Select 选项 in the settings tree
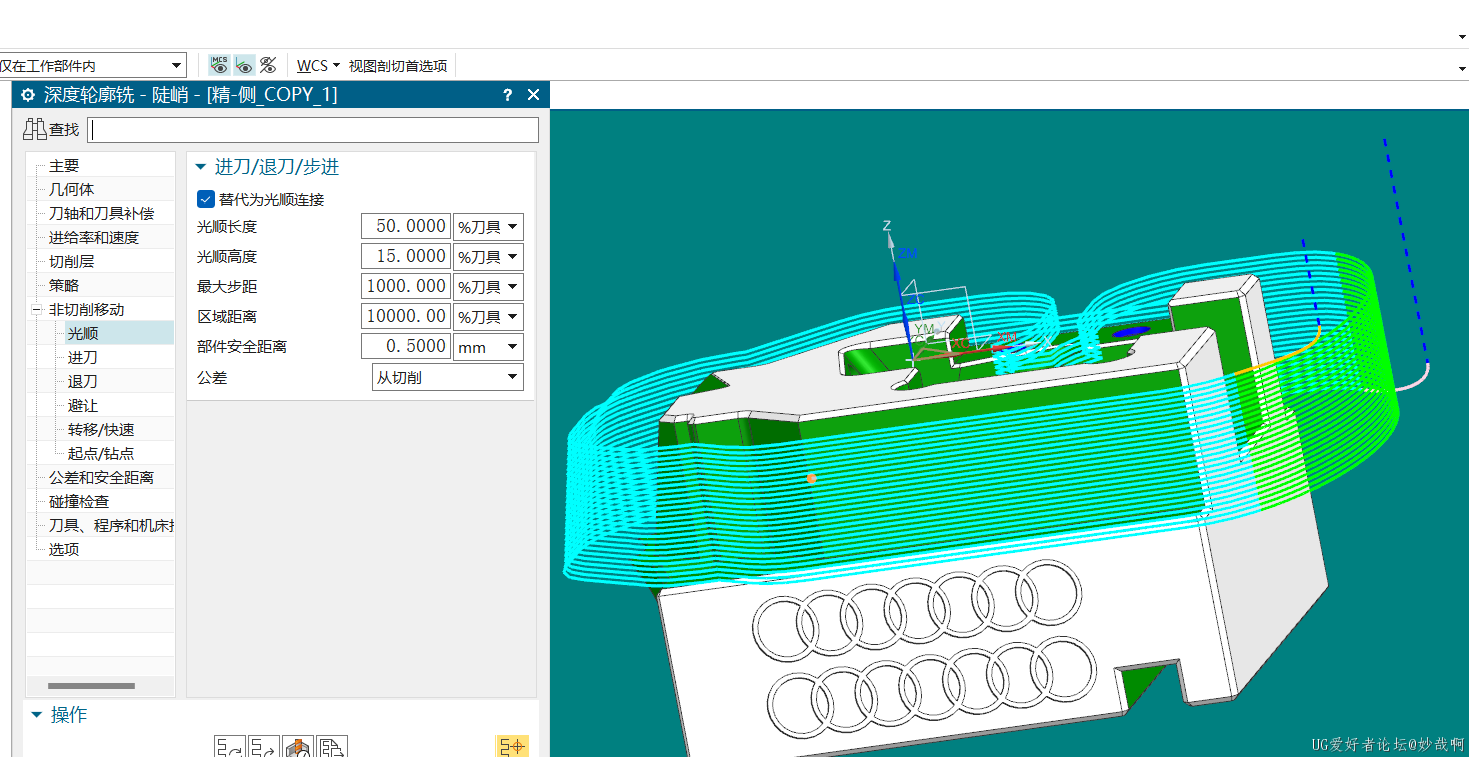Viewport: 1469px width, 757px height. click(64, 550)
